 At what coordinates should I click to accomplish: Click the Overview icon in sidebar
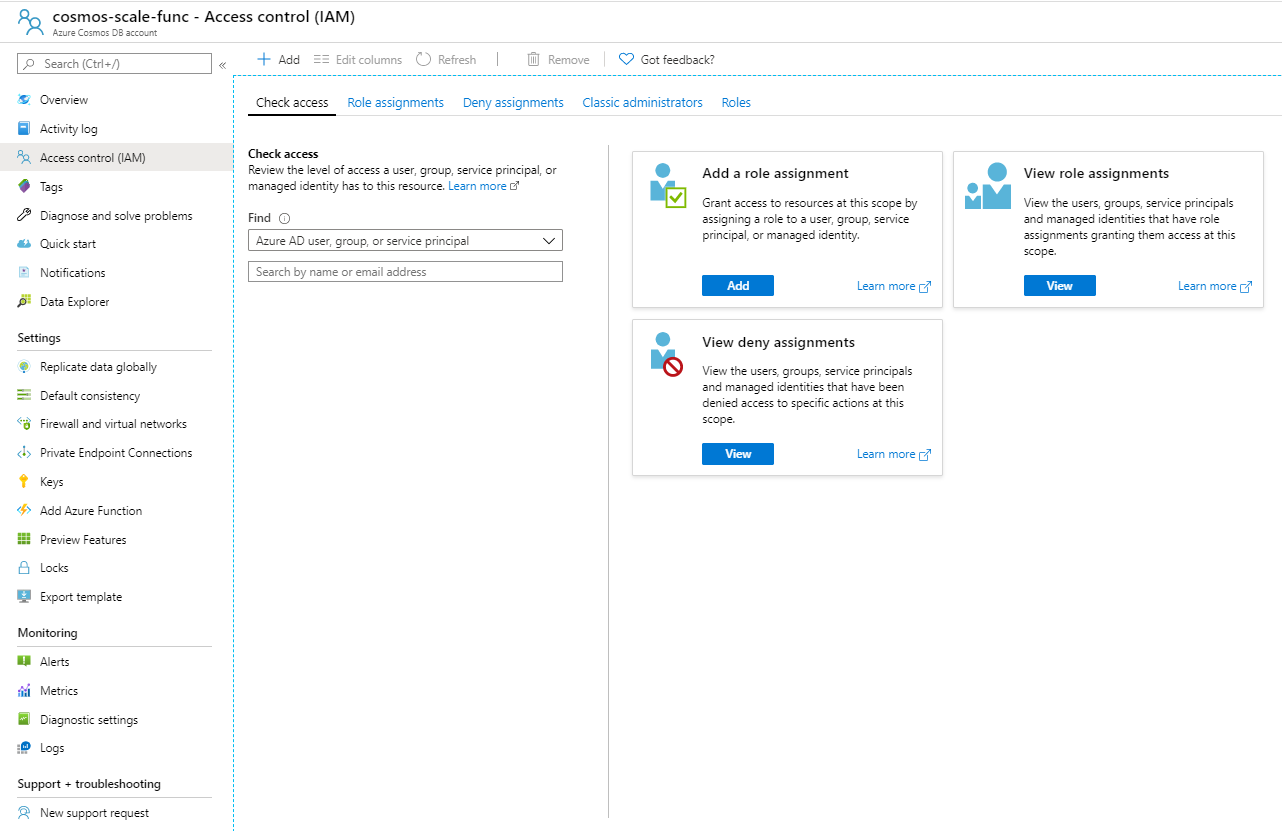(24, 100)
